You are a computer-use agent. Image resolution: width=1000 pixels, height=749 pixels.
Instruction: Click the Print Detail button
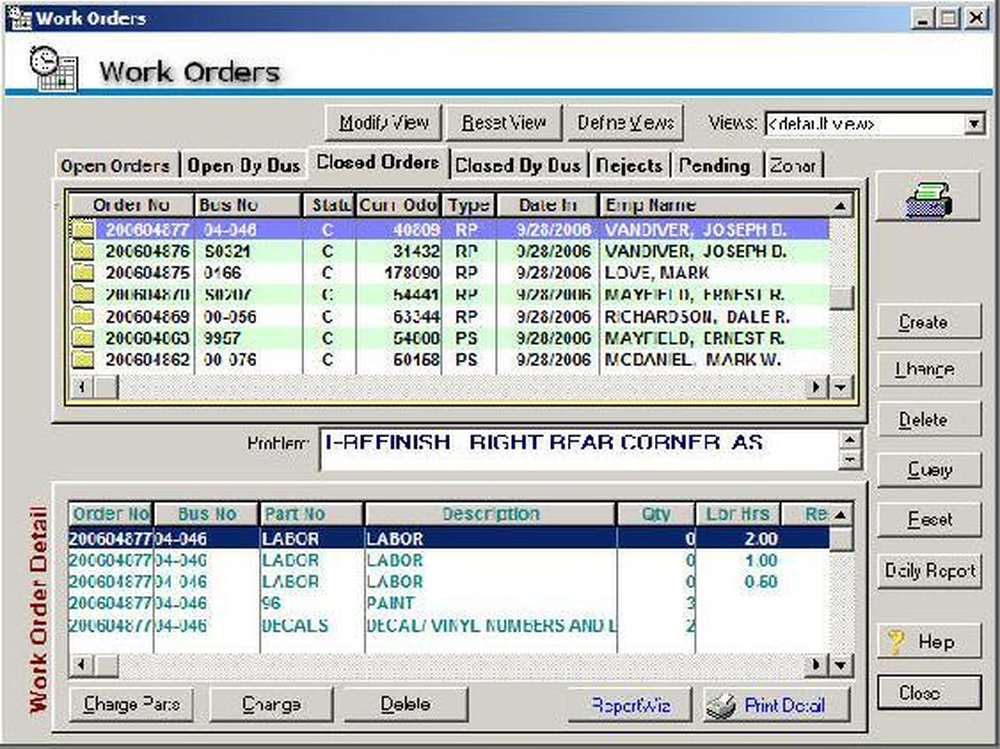776,704
